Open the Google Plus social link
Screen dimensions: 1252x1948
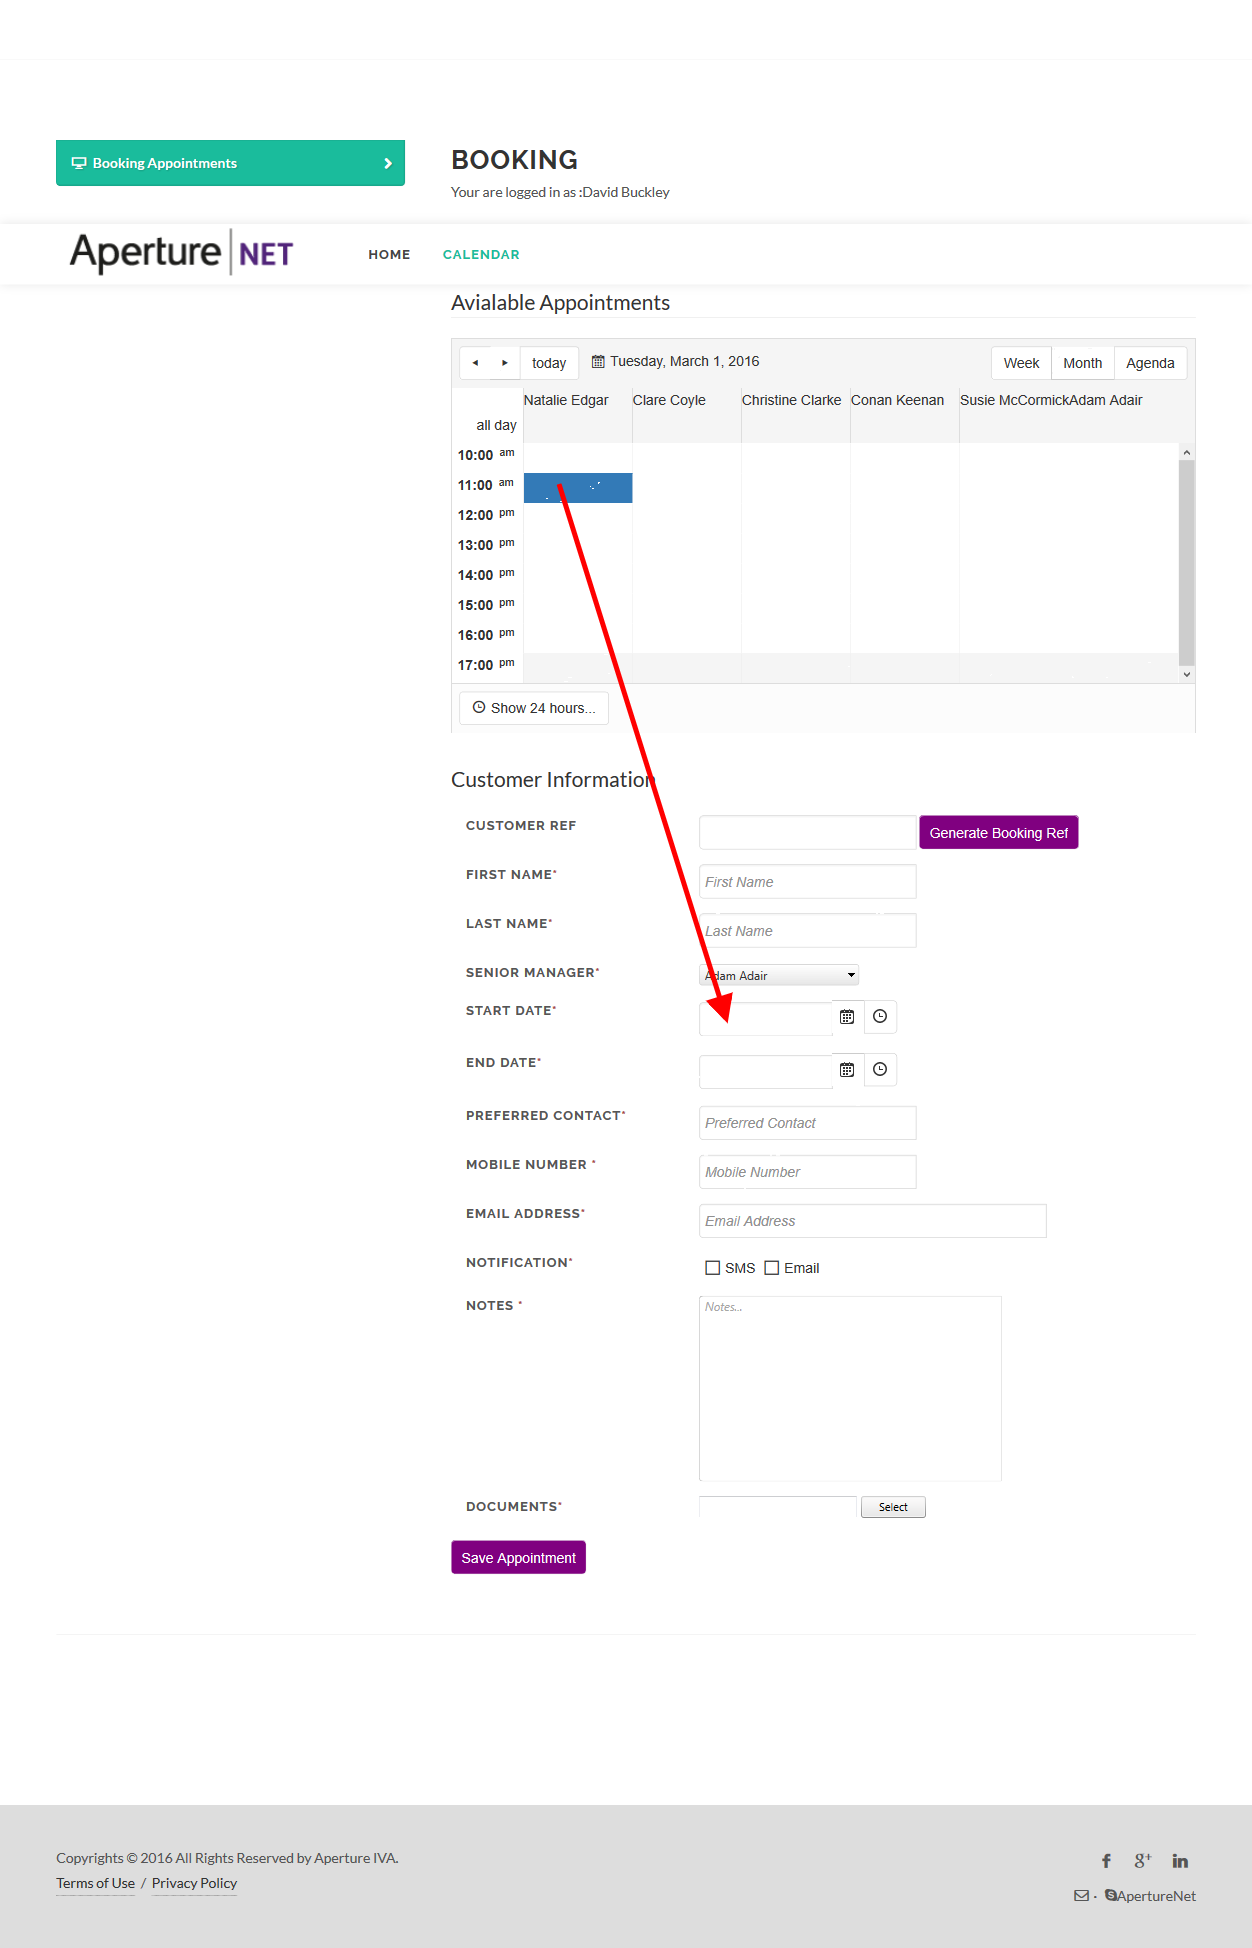[x=1142, y=1861]
